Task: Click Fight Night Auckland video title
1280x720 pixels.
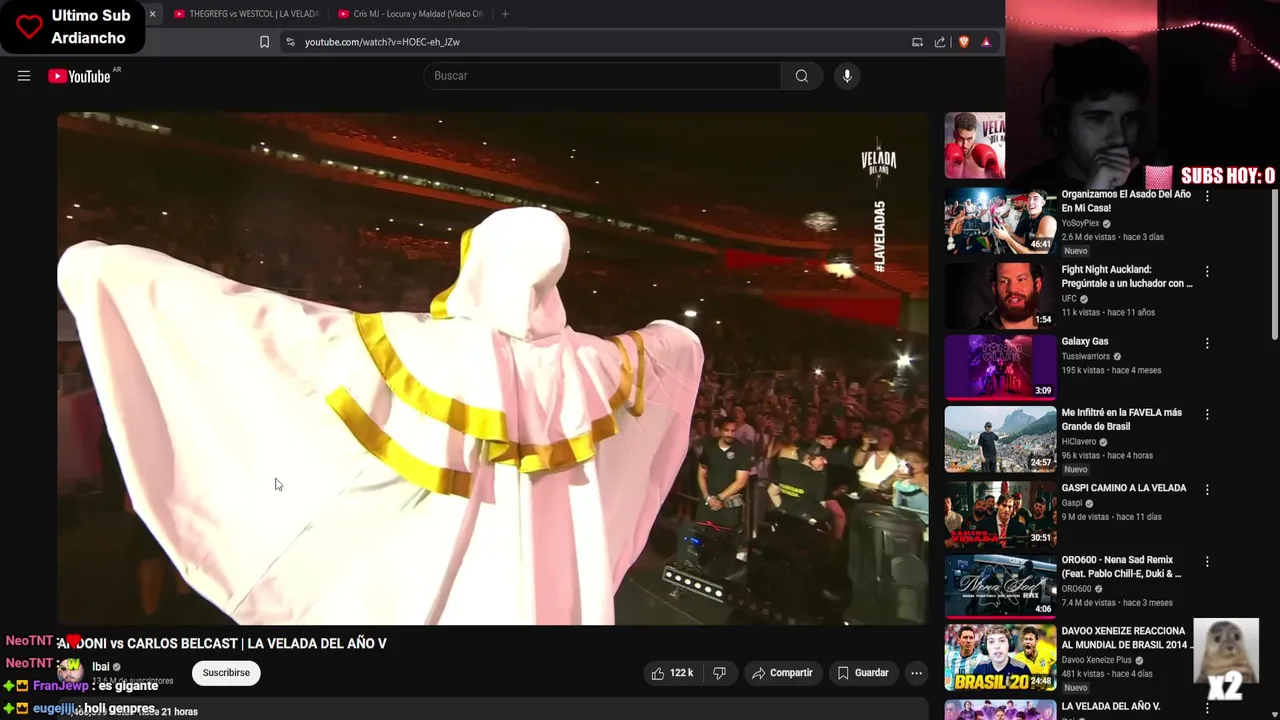Action: [1127, 276]
